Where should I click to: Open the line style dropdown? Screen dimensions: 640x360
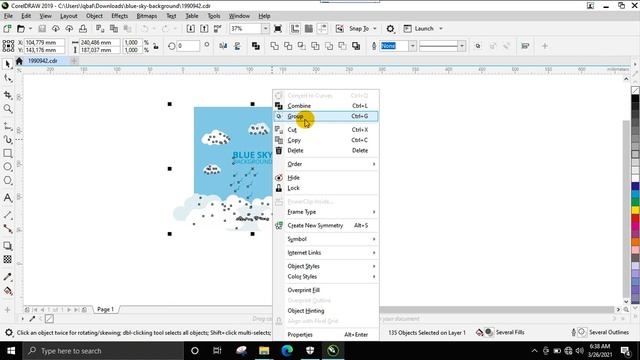click(462, 46)
